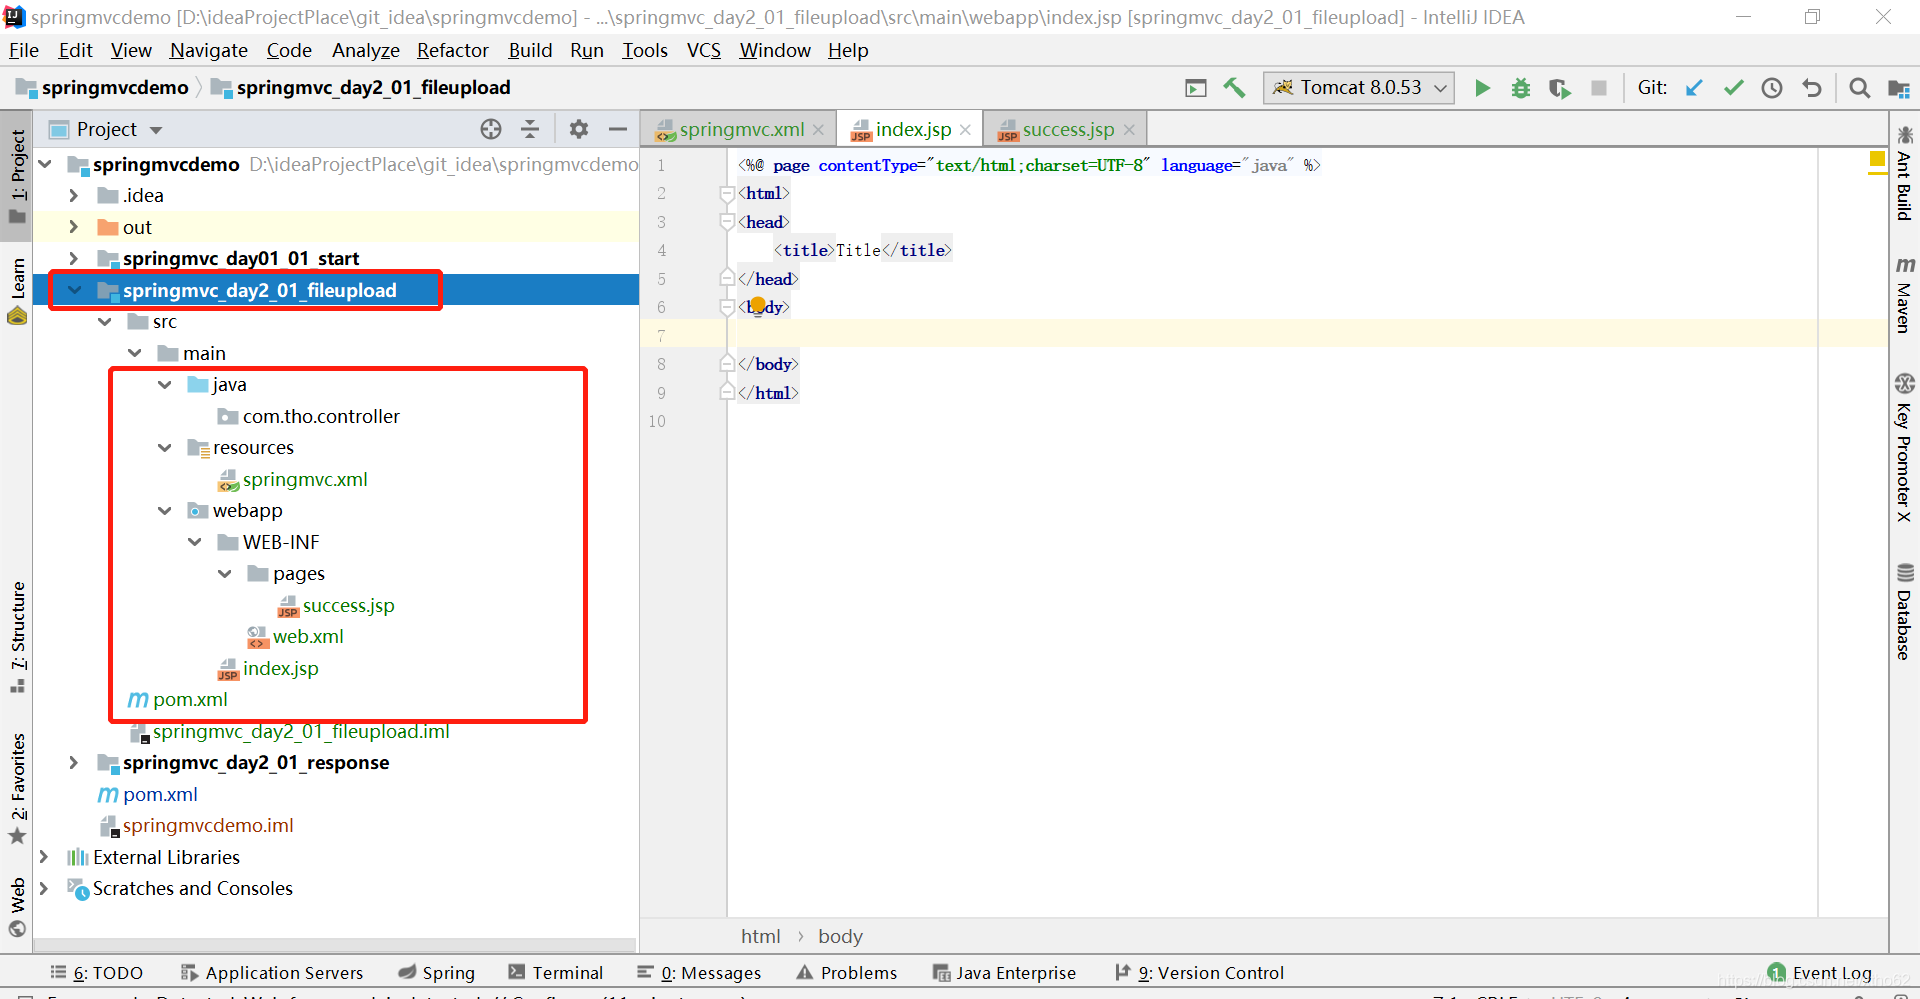The width and height of the screenshot is (1920, 999).
Task: Open the Favorites tool window
Action: [x=17, y=790]
